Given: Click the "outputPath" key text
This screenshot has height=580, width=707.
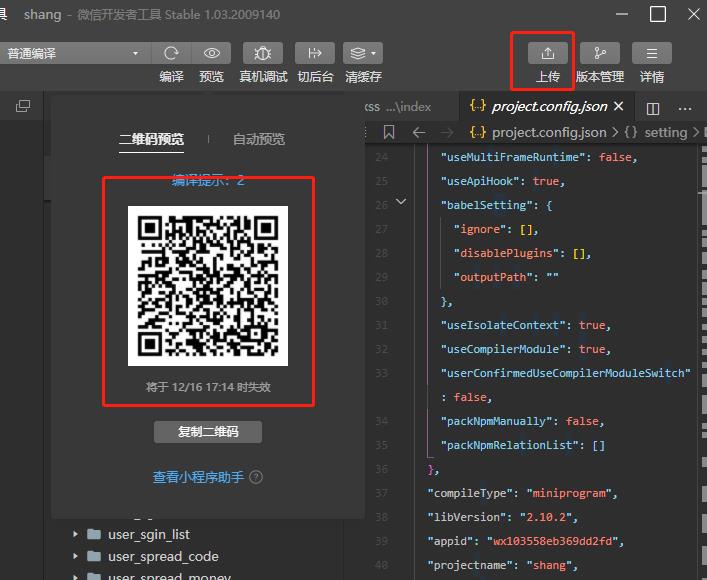Looking at the screenshot, I should click(493, 277).
